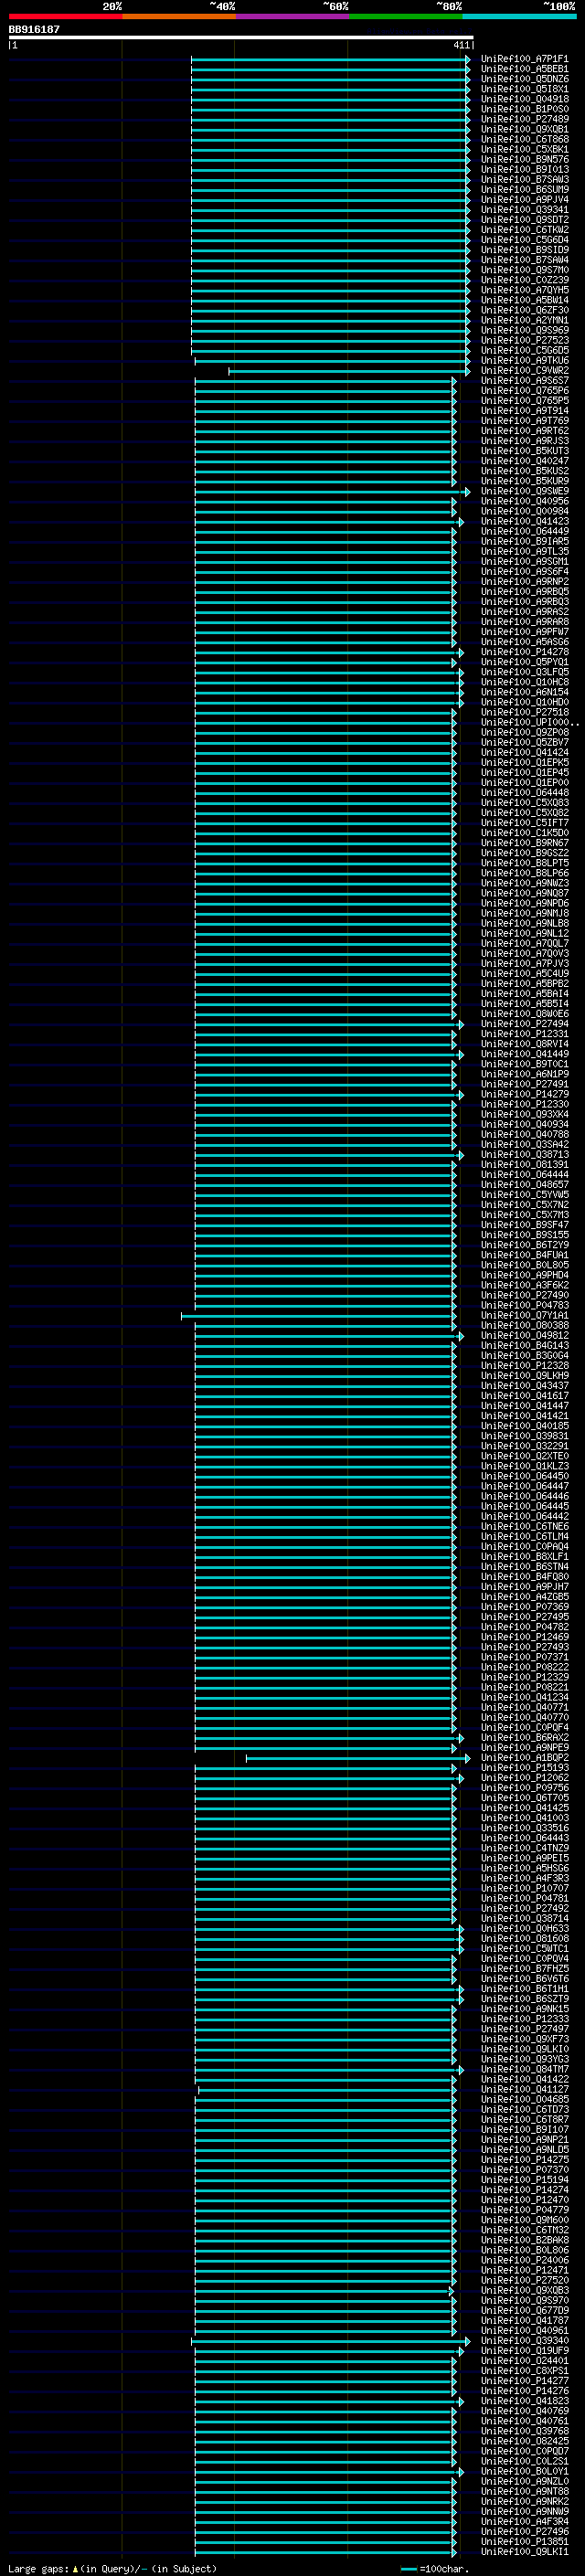Open hit UniRef100_Q9LKH9
585x2576 pixels.
coord(525,1375)
